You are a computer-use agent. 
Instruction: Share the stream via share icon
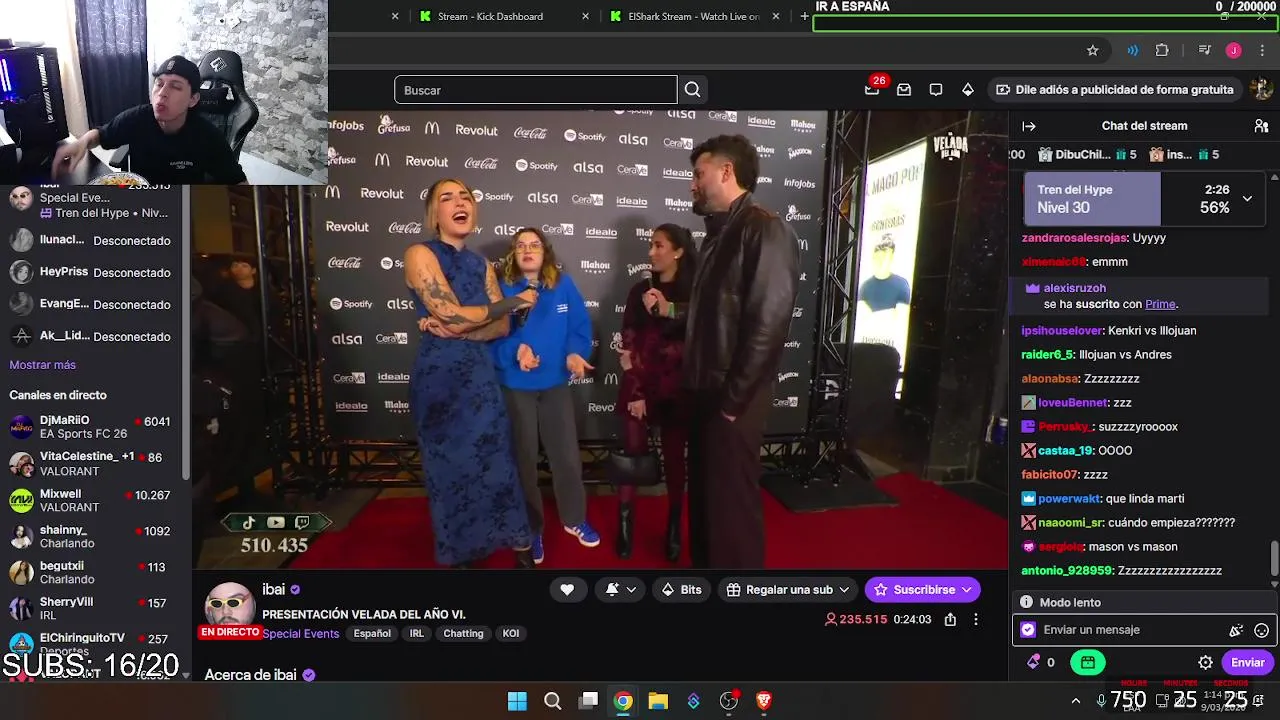pos(950,620)
